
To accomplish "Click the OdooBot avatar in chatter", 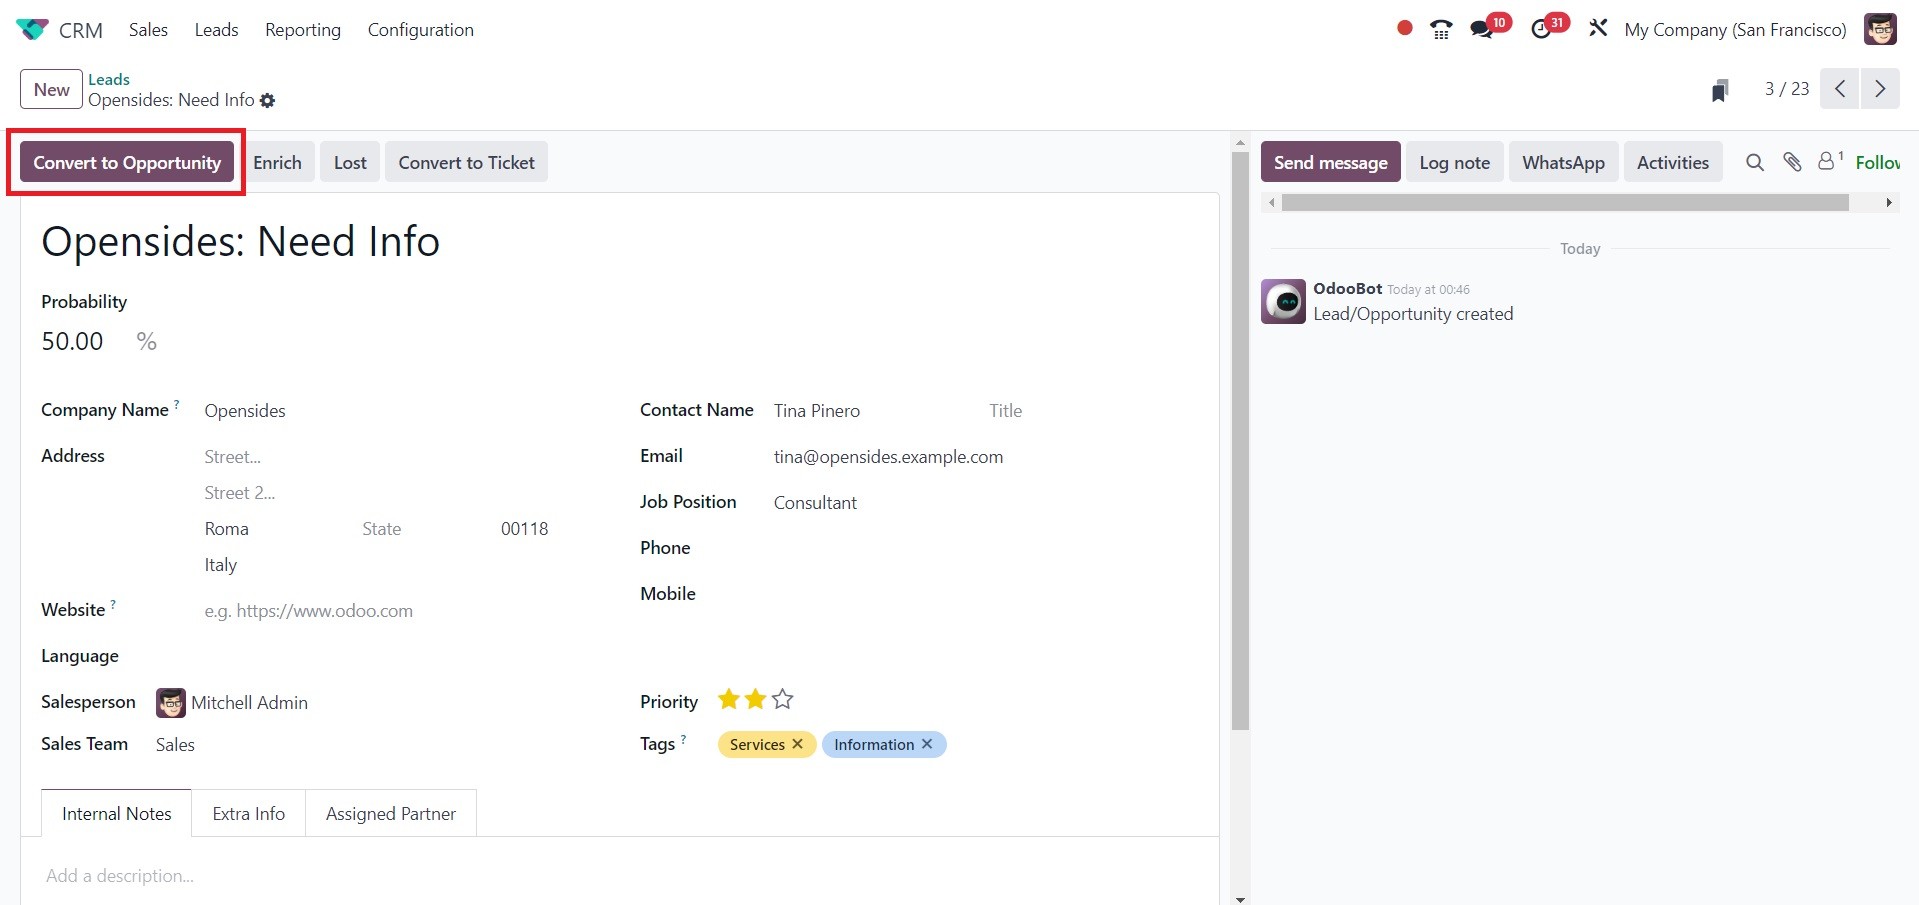I will pos(1283,301).
